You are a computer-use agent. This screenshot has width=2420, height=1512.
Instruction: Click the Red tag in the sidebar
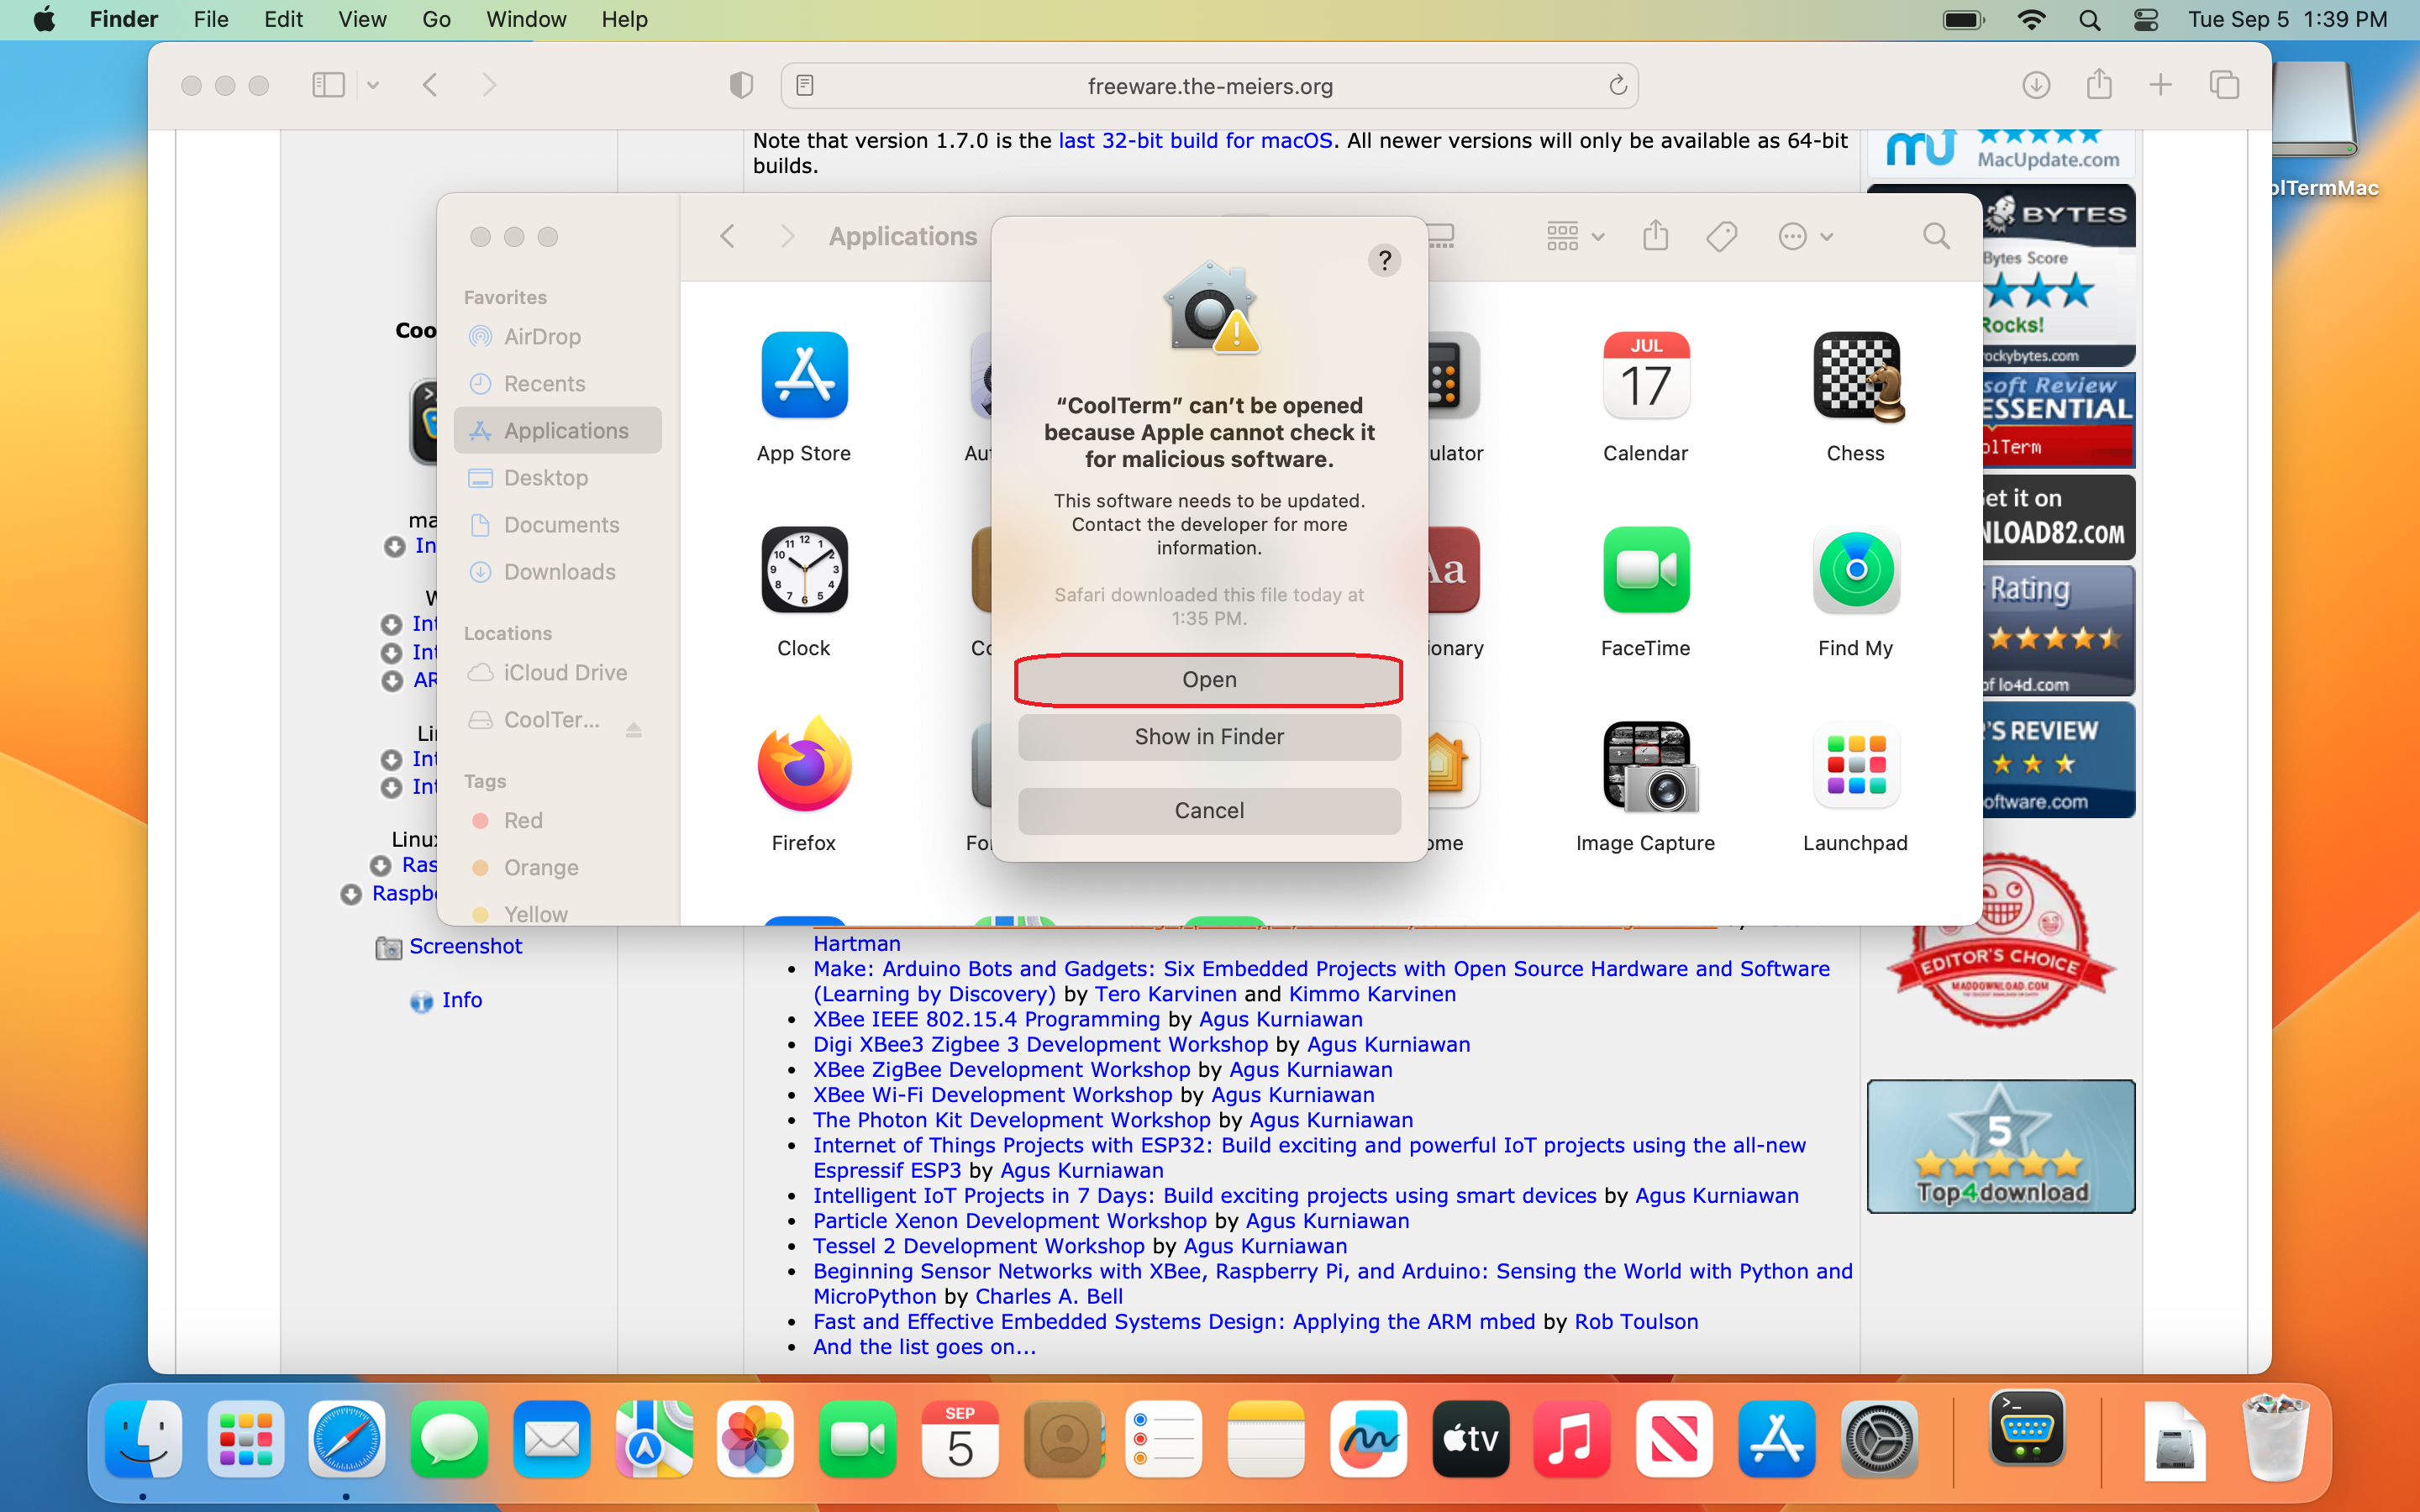tap(522, 820)
